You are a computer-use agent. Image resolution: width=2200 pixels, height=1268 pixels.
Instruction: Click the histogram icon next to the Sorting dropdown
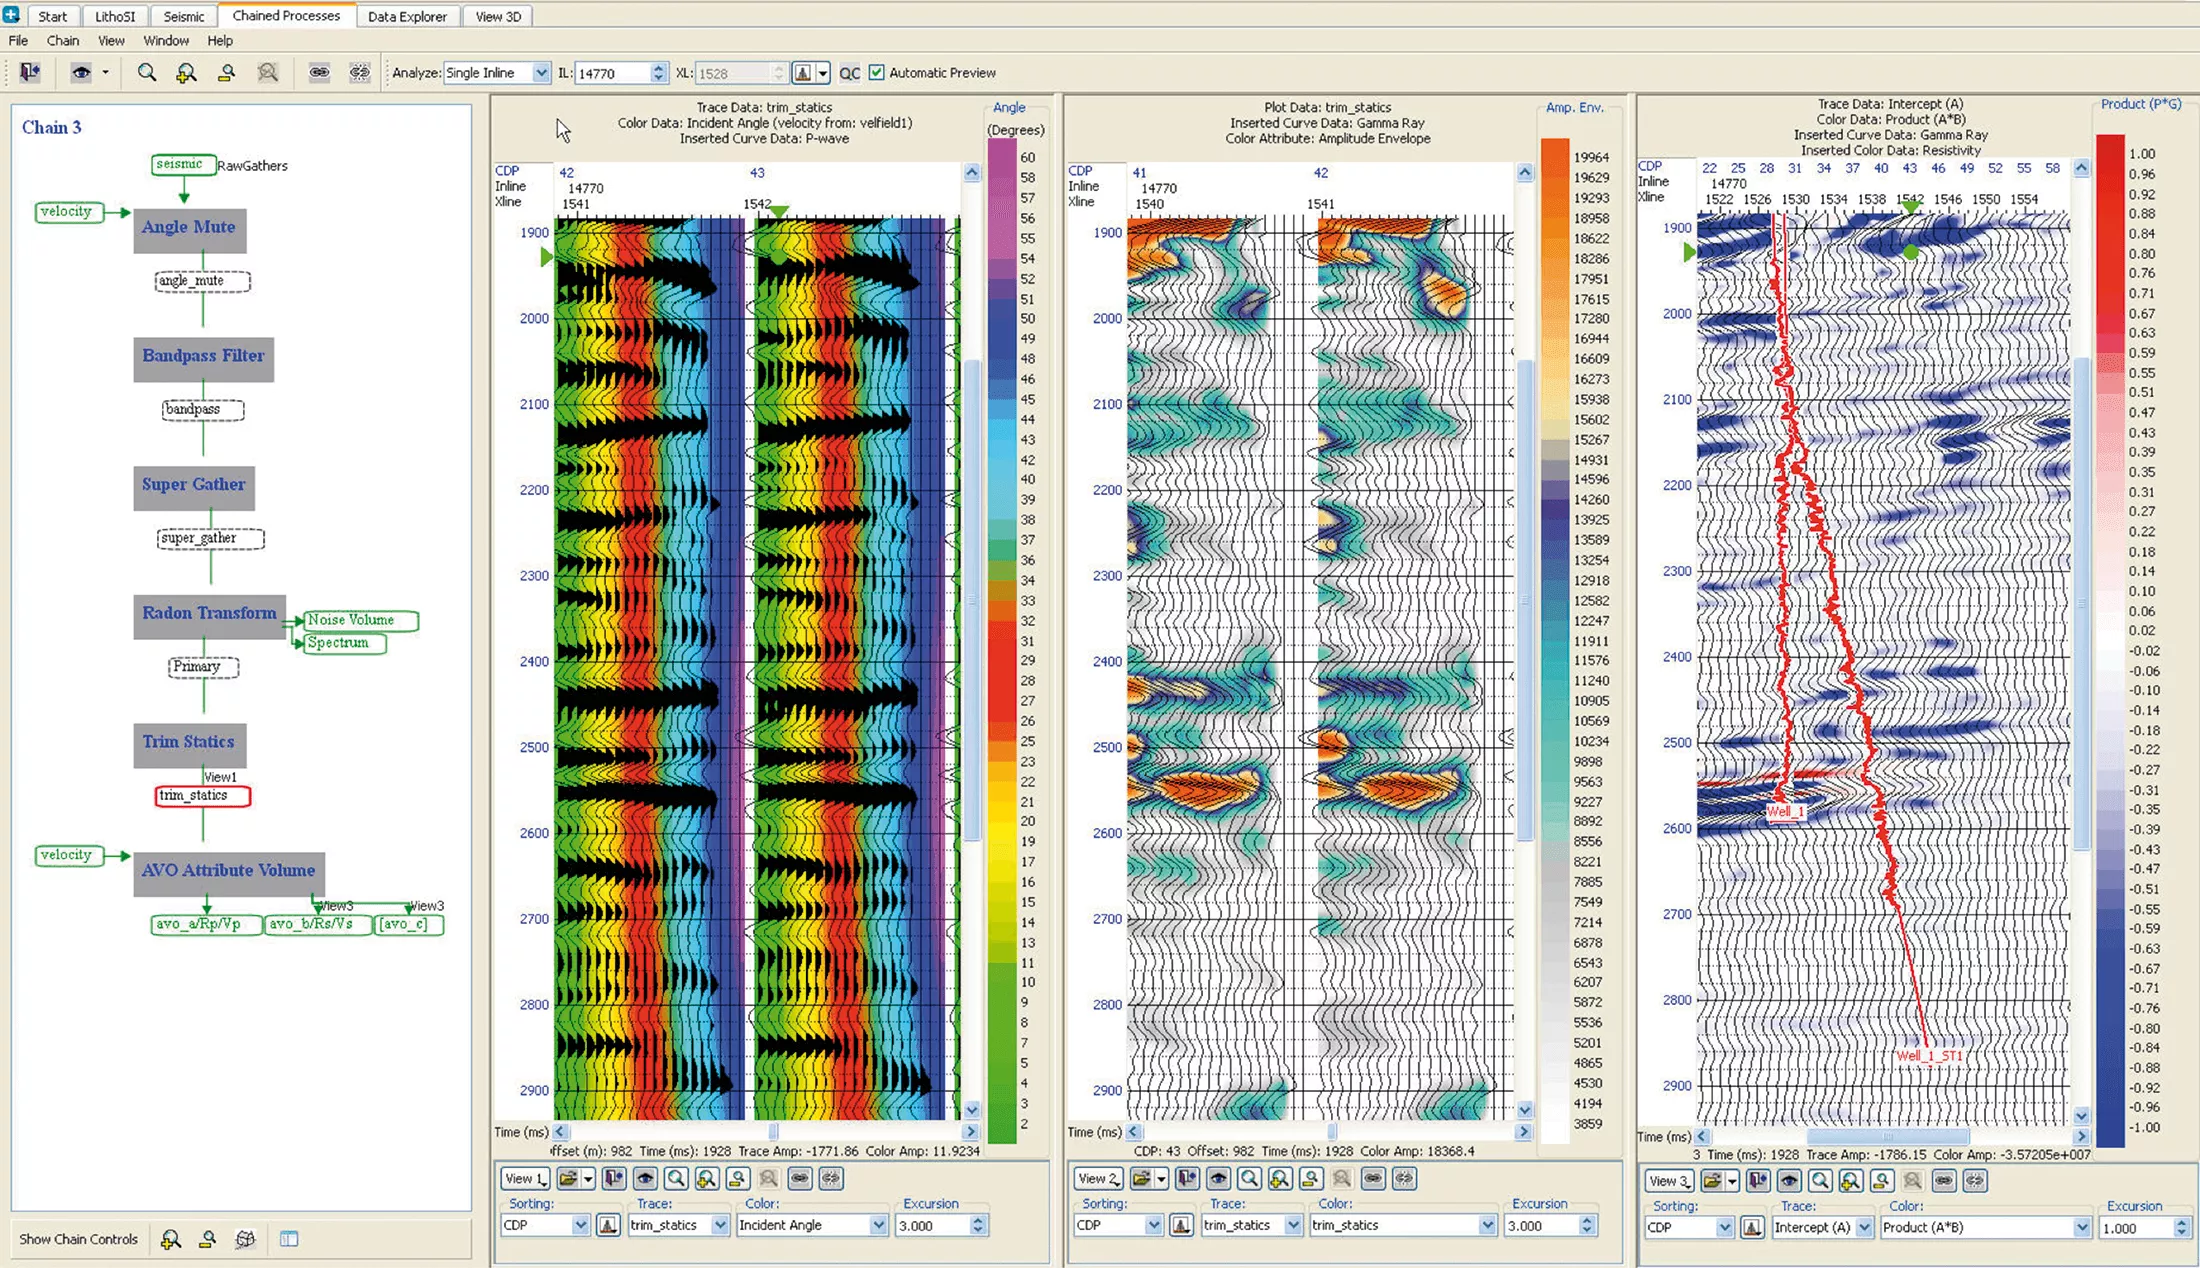[608, 1226]
